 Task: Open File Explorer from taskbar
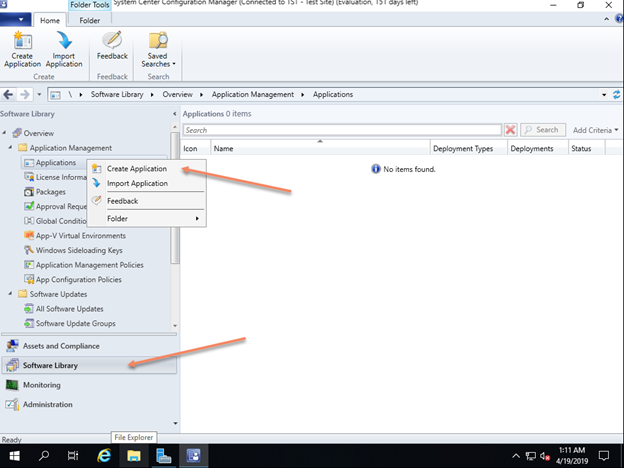[x=134, y=456]
